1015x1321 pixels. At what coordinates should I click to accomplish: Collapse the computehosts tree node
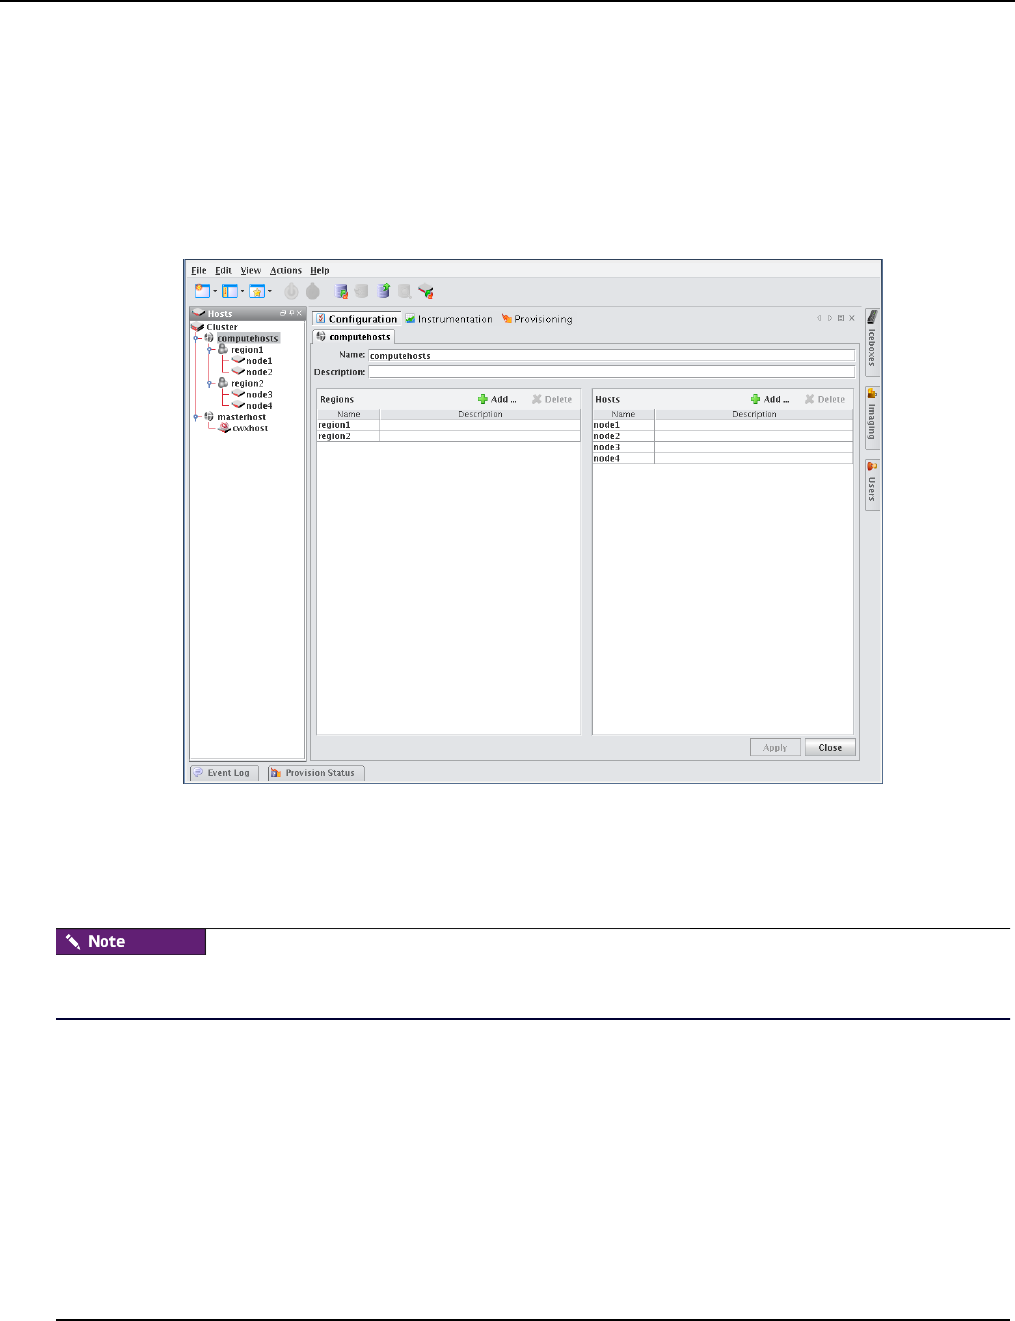click(x=197, y=338)
